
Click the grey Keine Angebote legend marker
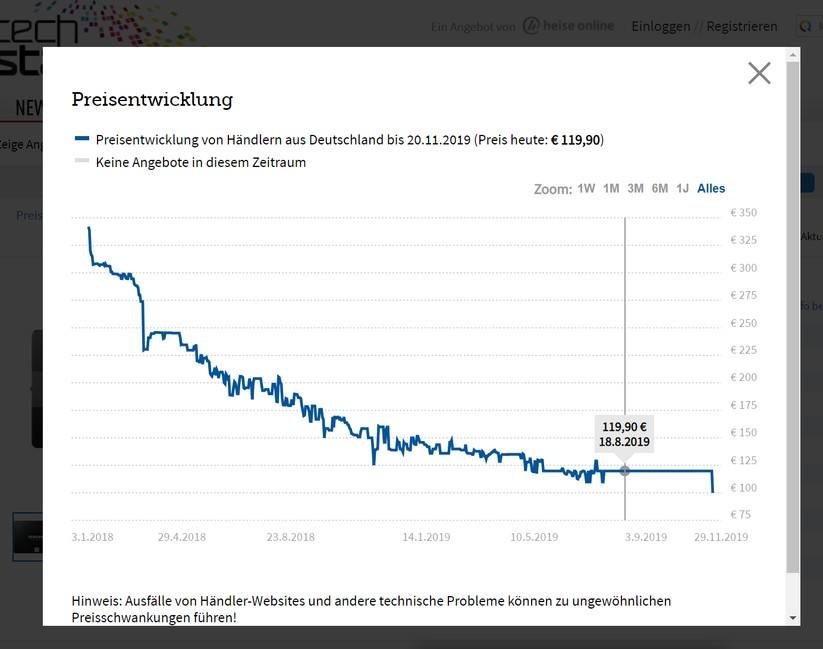coord(82,162)
